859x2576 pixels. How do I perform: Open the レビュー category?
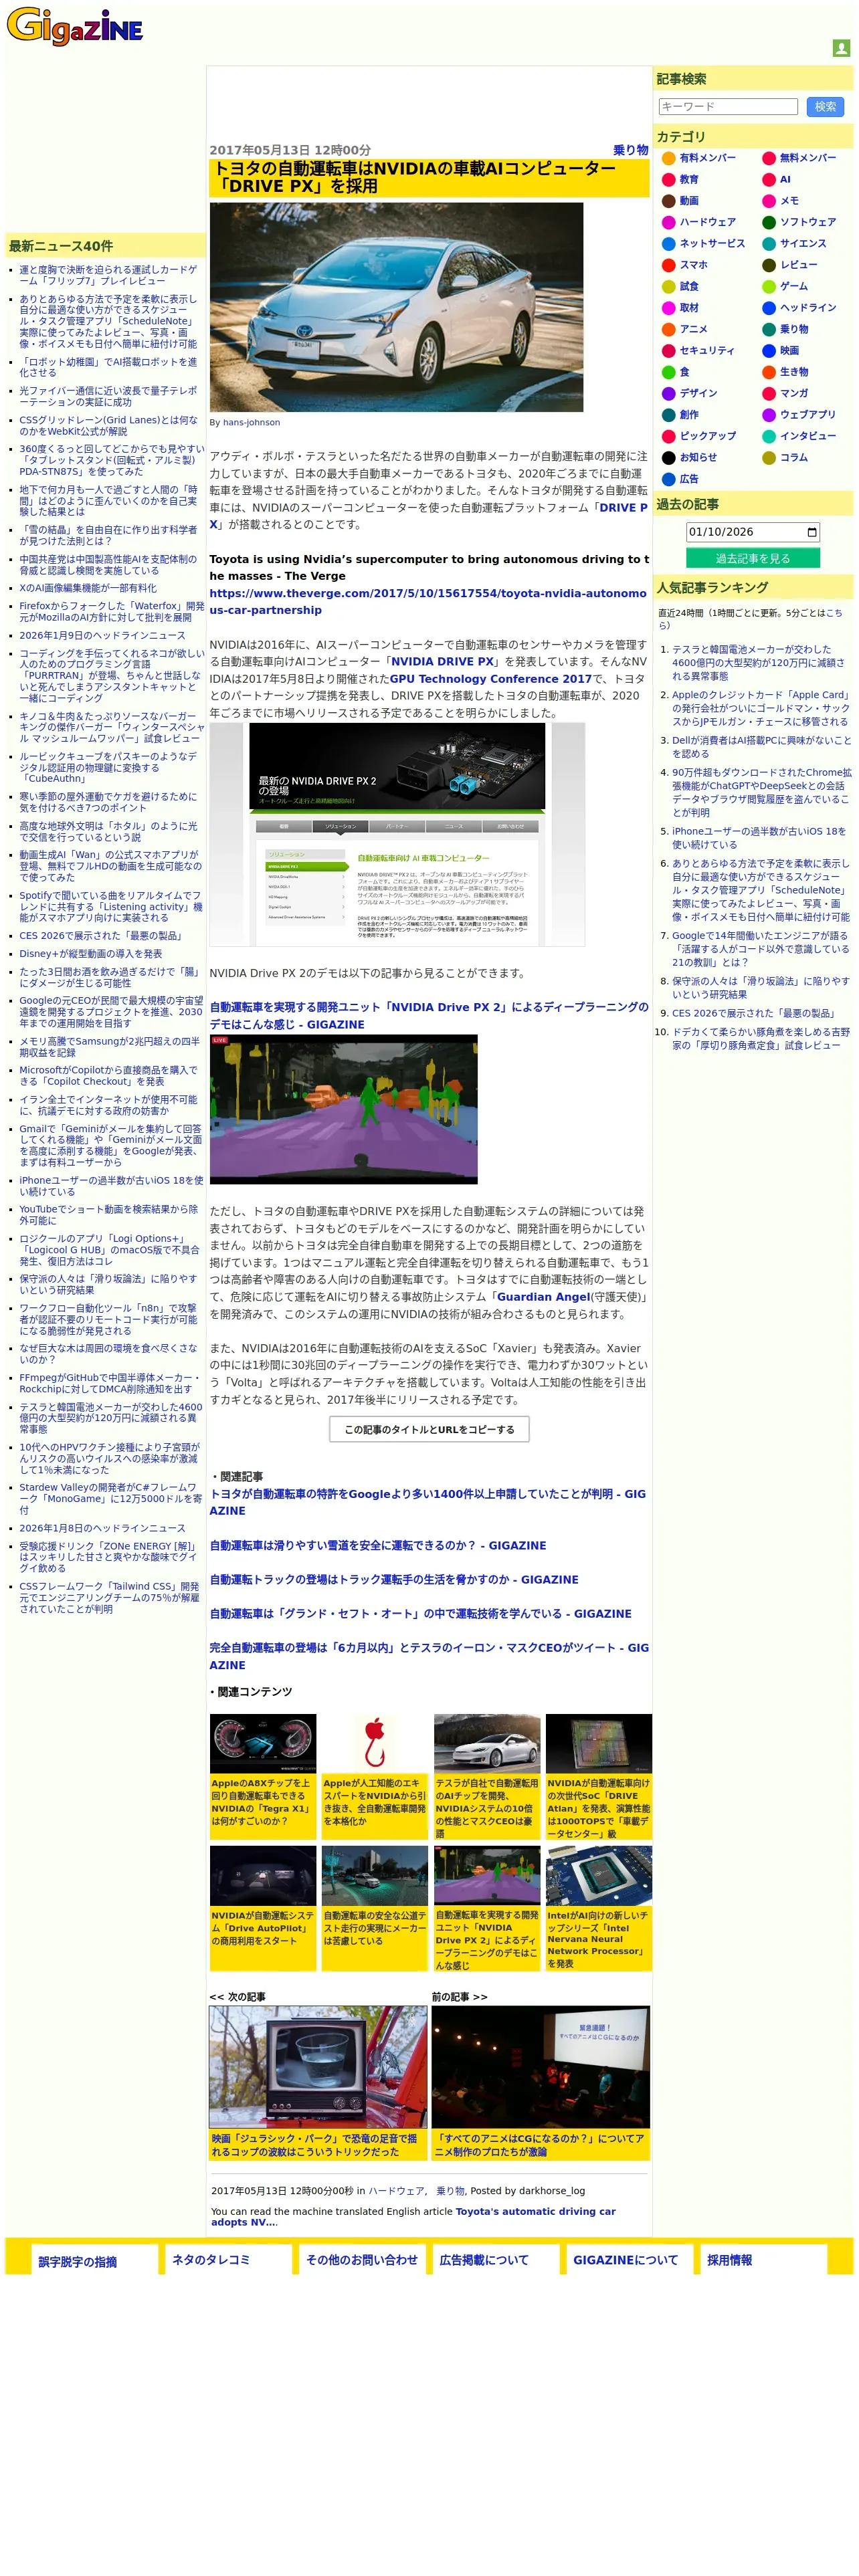tap(798, 265)
